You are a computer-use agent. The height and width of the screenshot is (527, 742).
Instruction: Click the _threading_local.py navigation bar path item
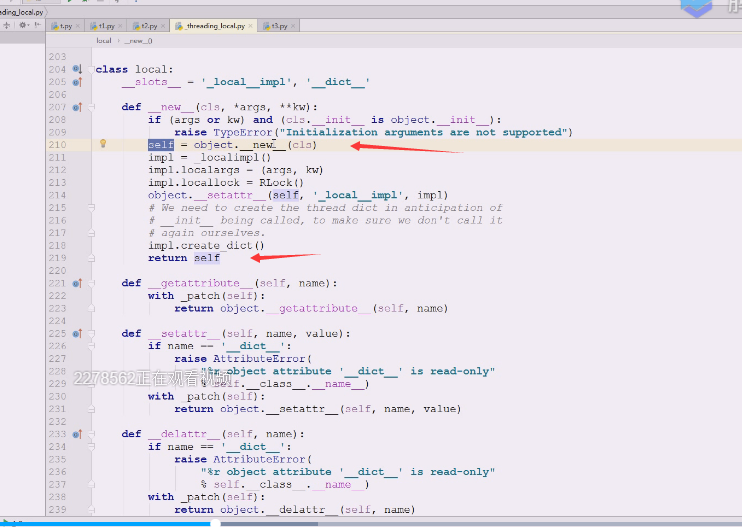tap(22, 12)
